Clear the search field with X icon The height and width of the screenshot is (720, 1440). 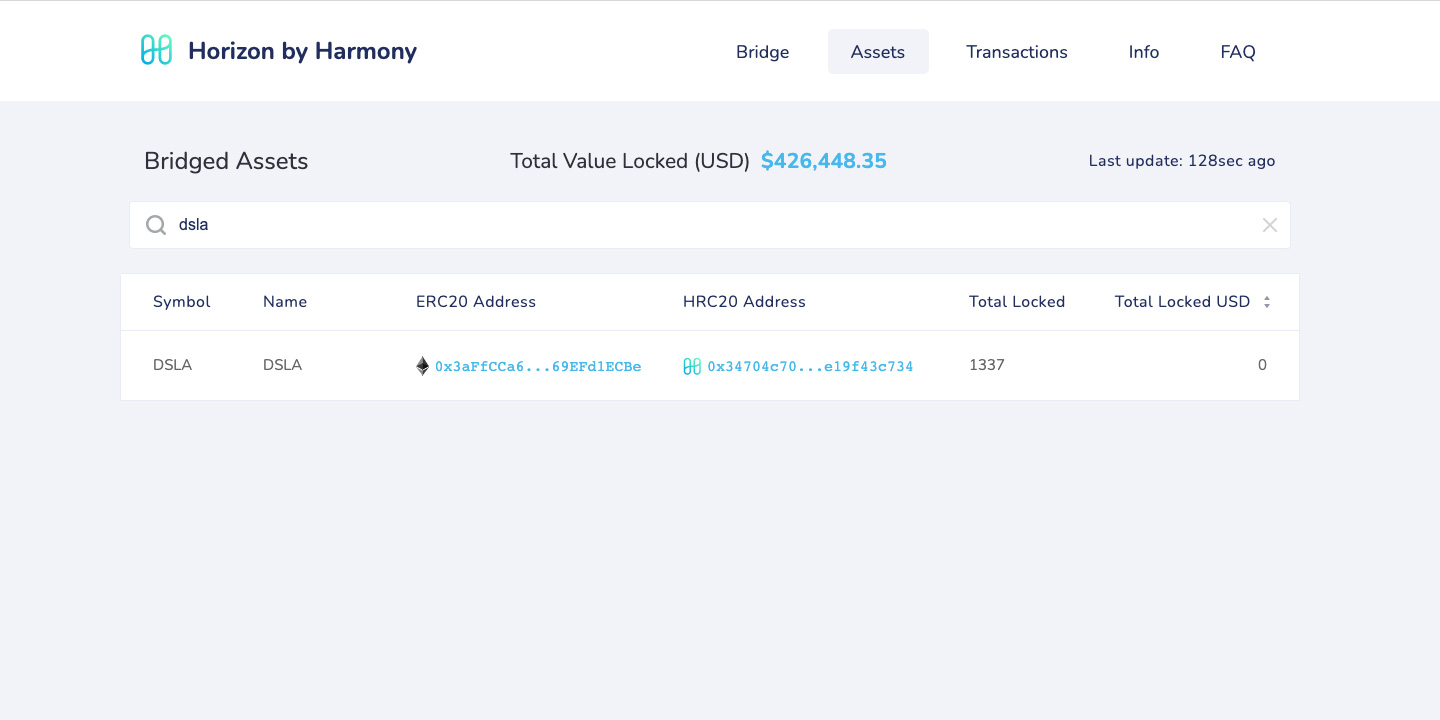click(1270, 225)
